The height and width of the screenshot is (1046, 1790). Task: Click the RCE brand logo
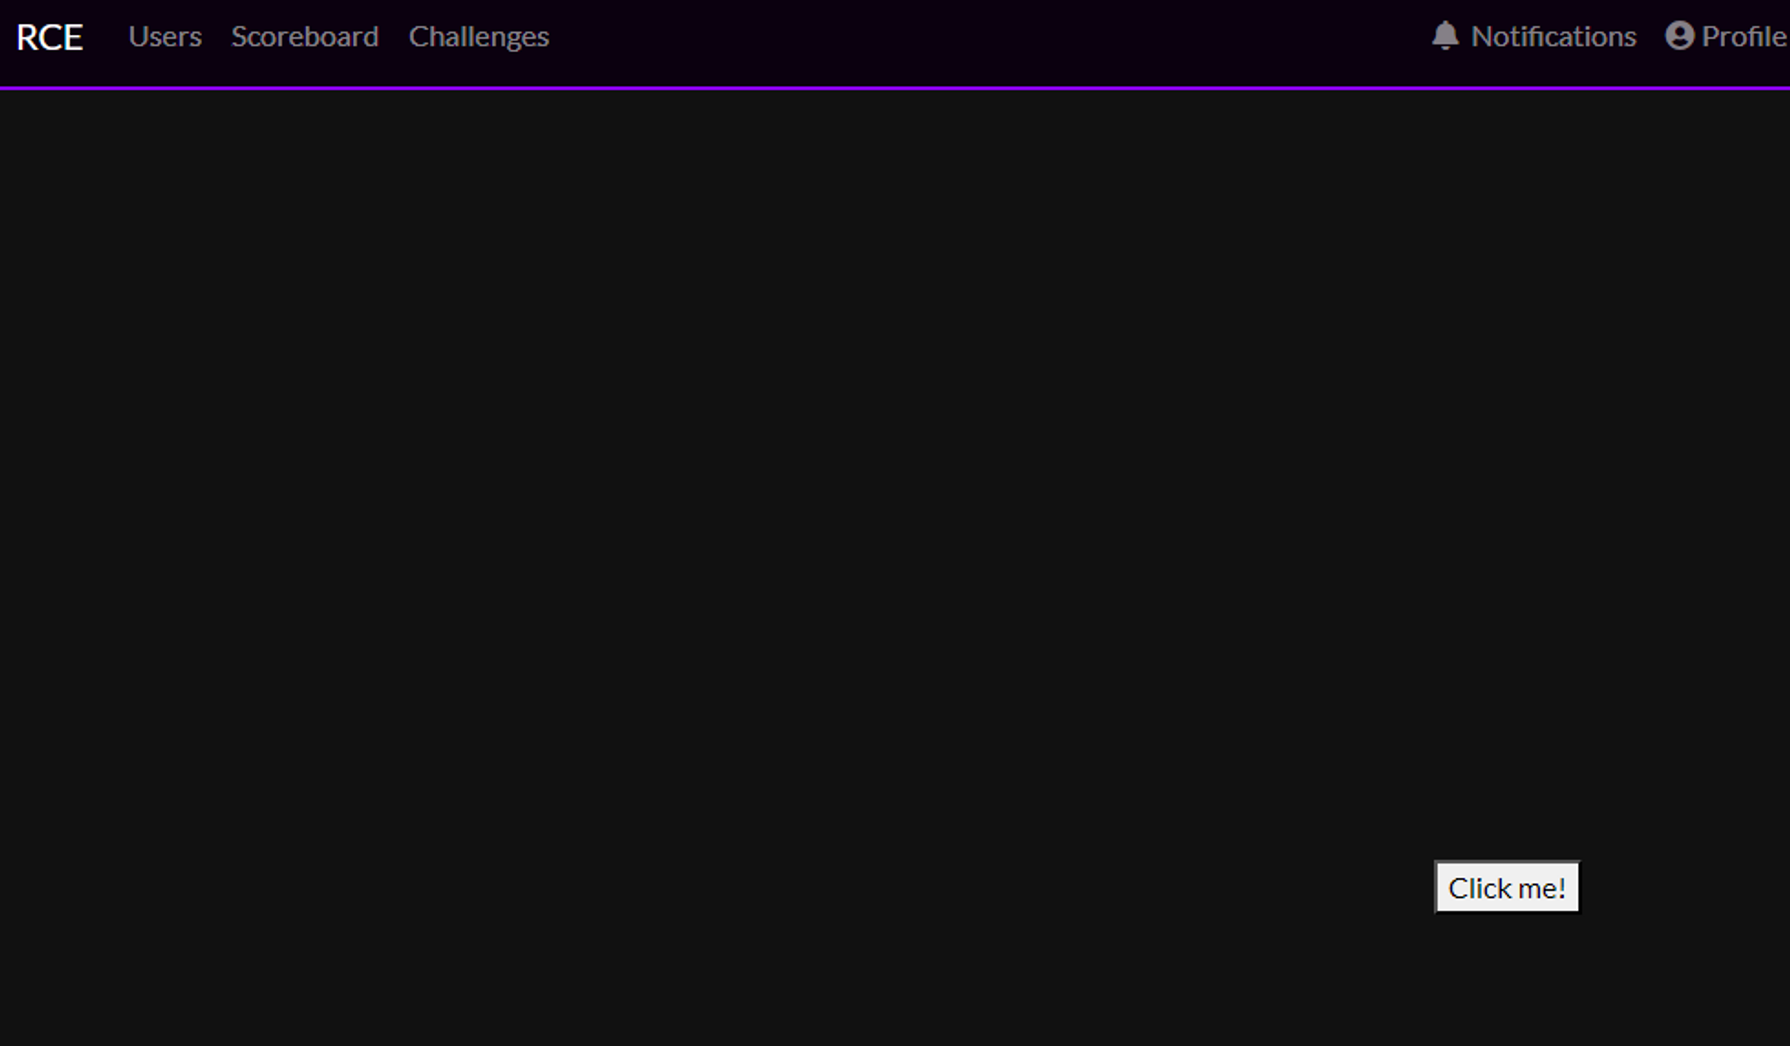(x=50, y=37)
